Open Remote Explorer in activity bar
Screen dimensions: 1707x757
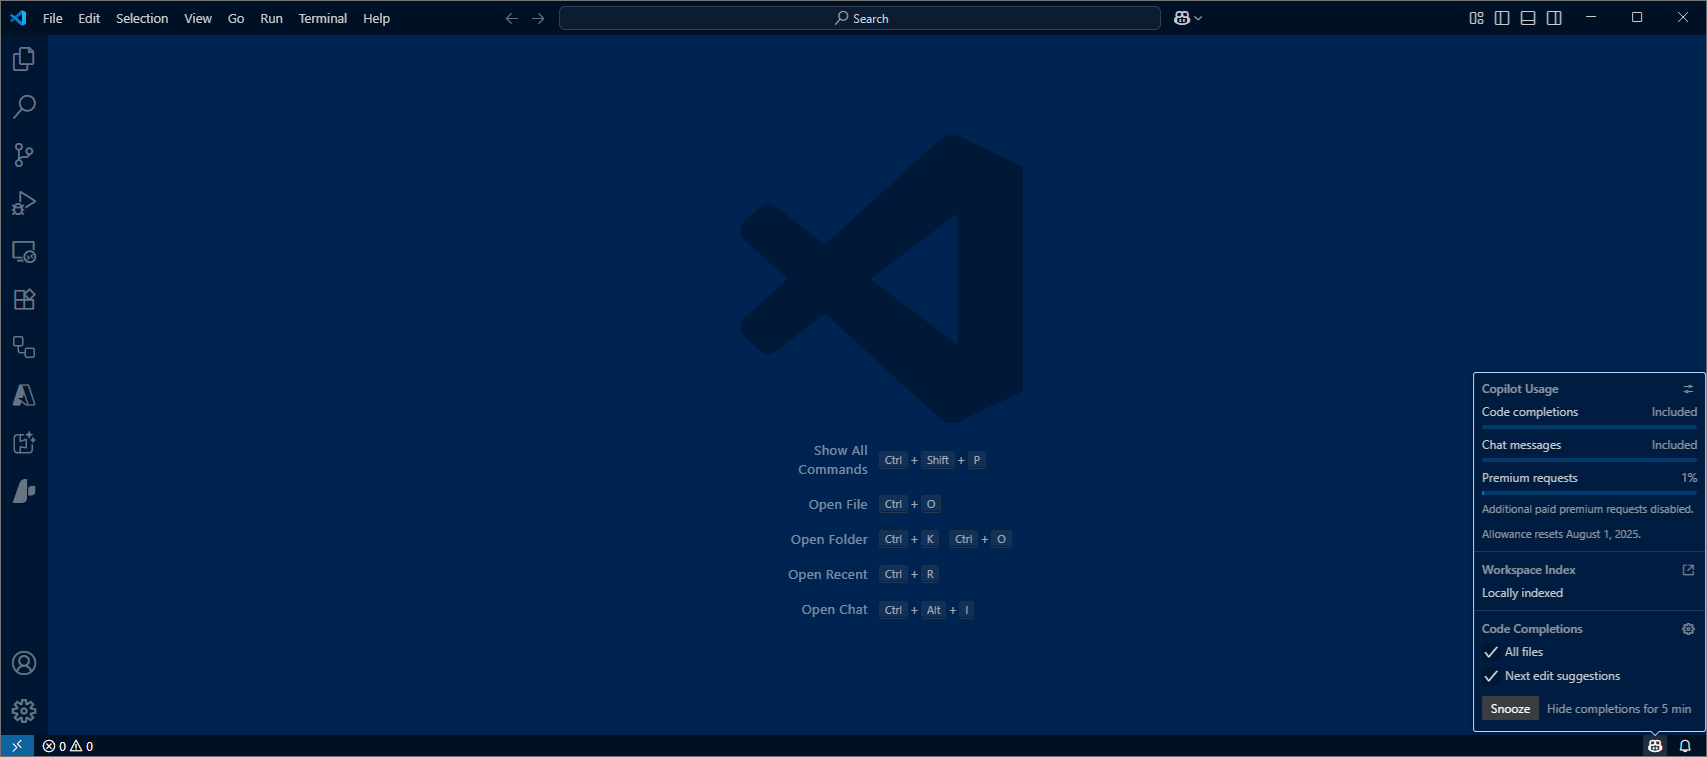point(24,251)
